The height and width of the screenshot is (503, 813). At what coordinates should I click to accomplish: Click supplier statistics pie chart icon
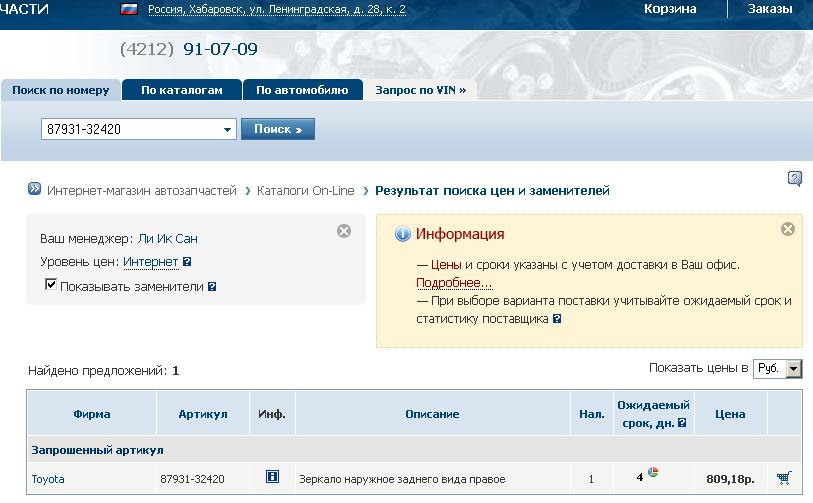pyautogui.click(x=652, y=473)
